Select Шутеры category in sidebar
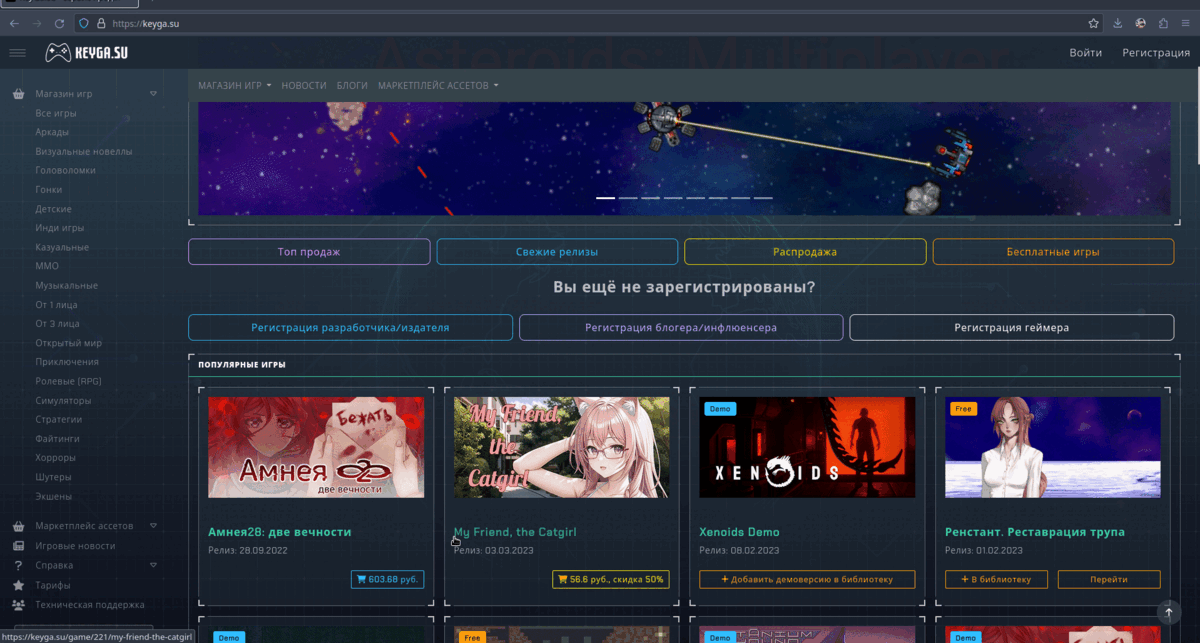Viewport: 1200px width, 643px height. [54, 477]
